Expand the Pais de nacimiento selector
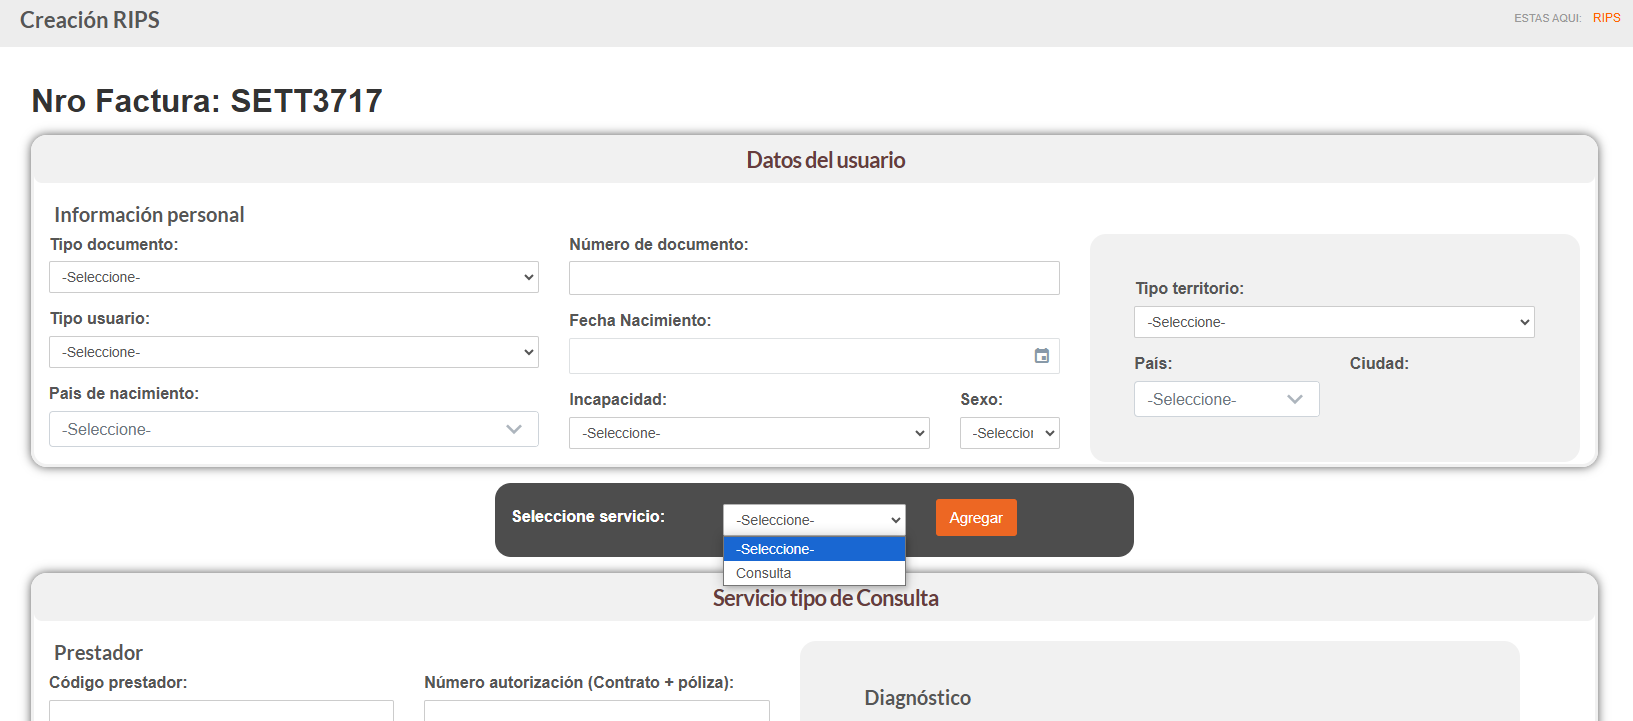Image resolution: width=1633 pixels, height=721 pixels. coord(294,429)
